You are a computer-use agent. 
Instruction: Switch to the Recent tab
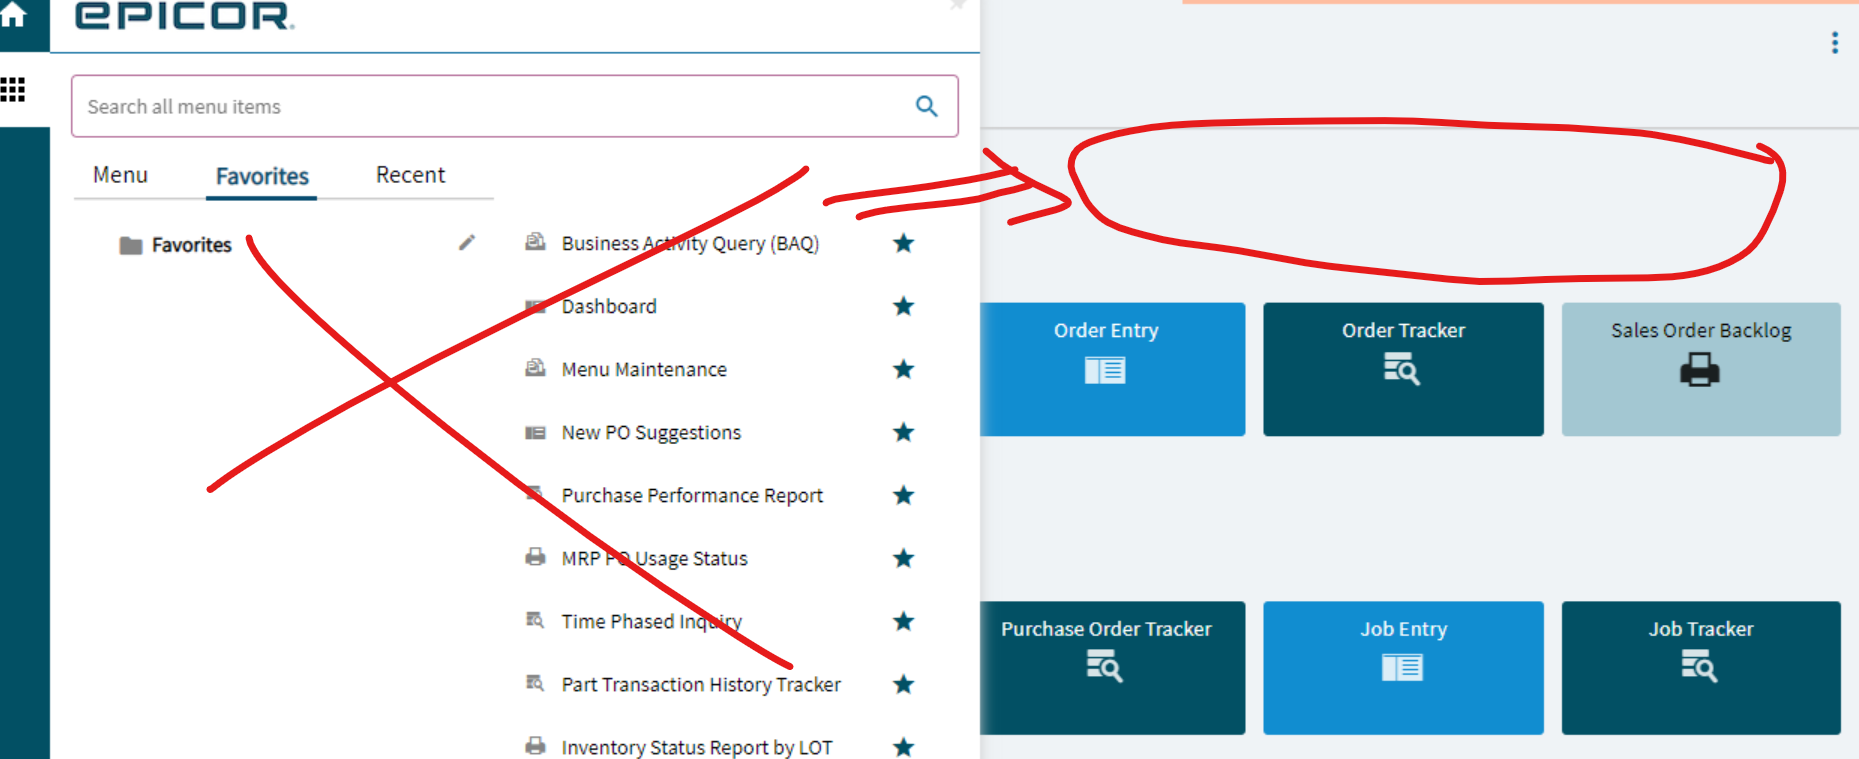[x=410, y=175]
